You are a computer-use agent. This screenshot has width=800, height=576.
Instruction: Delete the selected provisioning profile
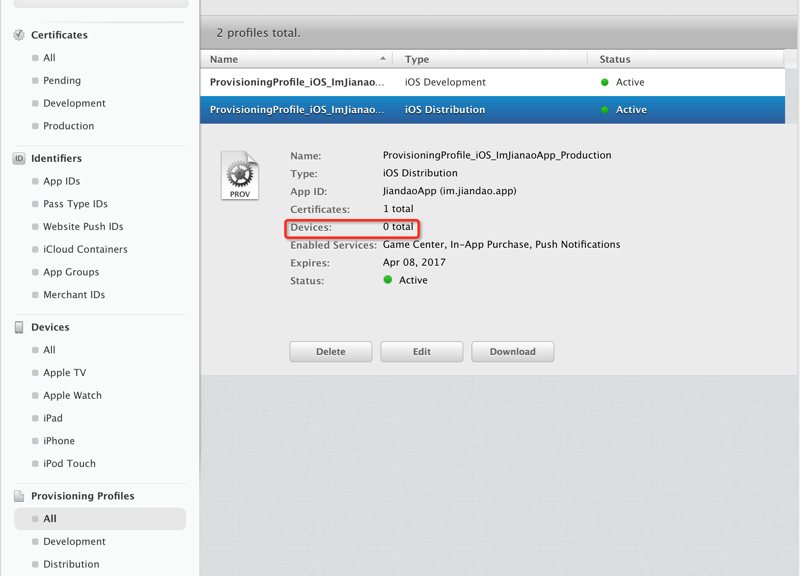pos(331,352)
